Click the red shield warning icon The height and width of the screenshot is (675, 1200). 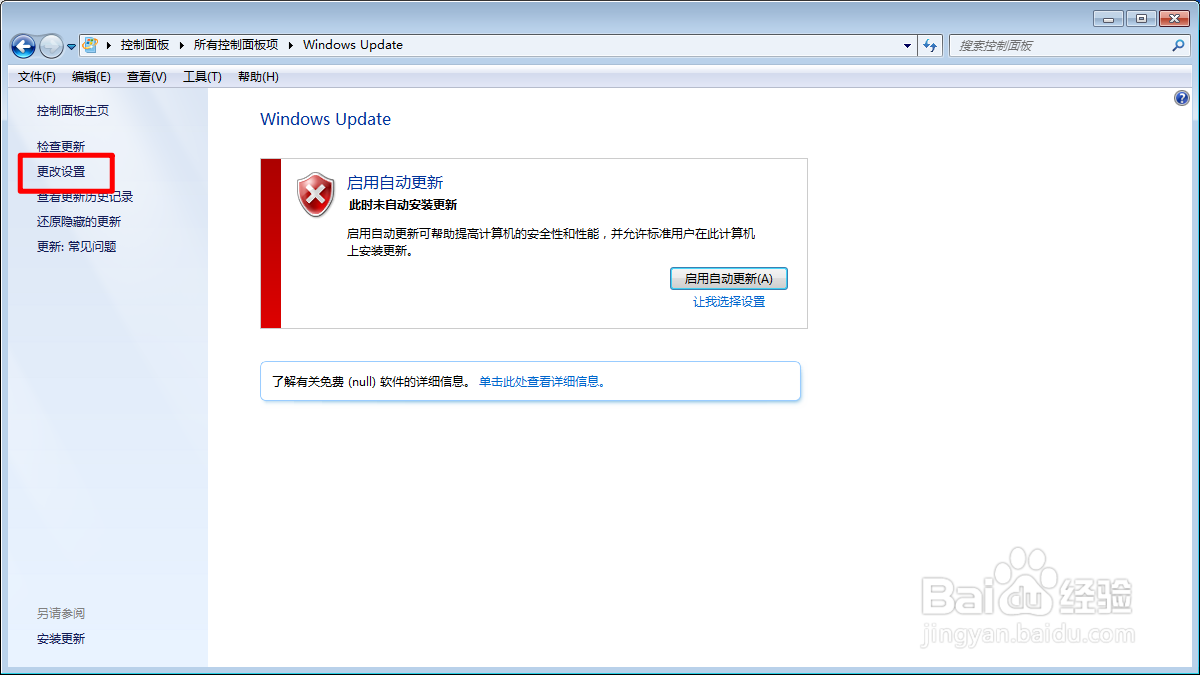[x=316, y=195]
